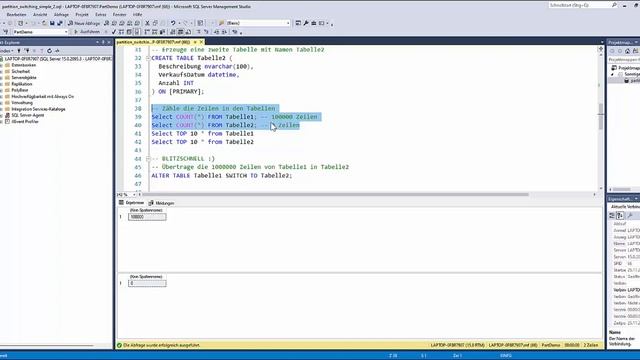This screenshot has width=640, height=360.
Task: Click the editor vertical scrollbar thumb
Action: tap(601, 116)
